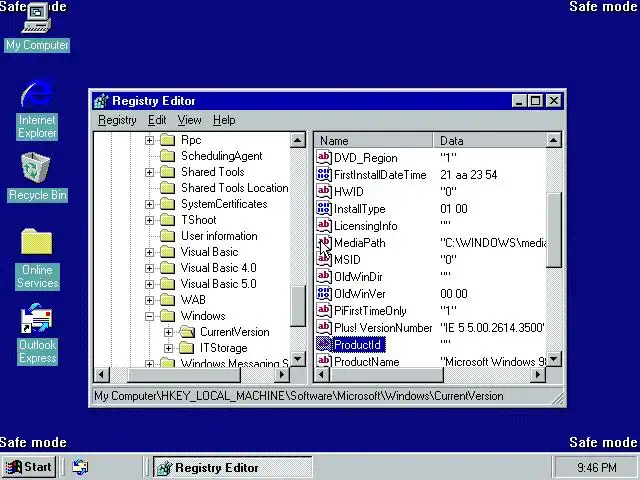Viewport: 640px width, 480px height.
Task: Click the open CurrentVersion folder icon
Action: [187, 332]
